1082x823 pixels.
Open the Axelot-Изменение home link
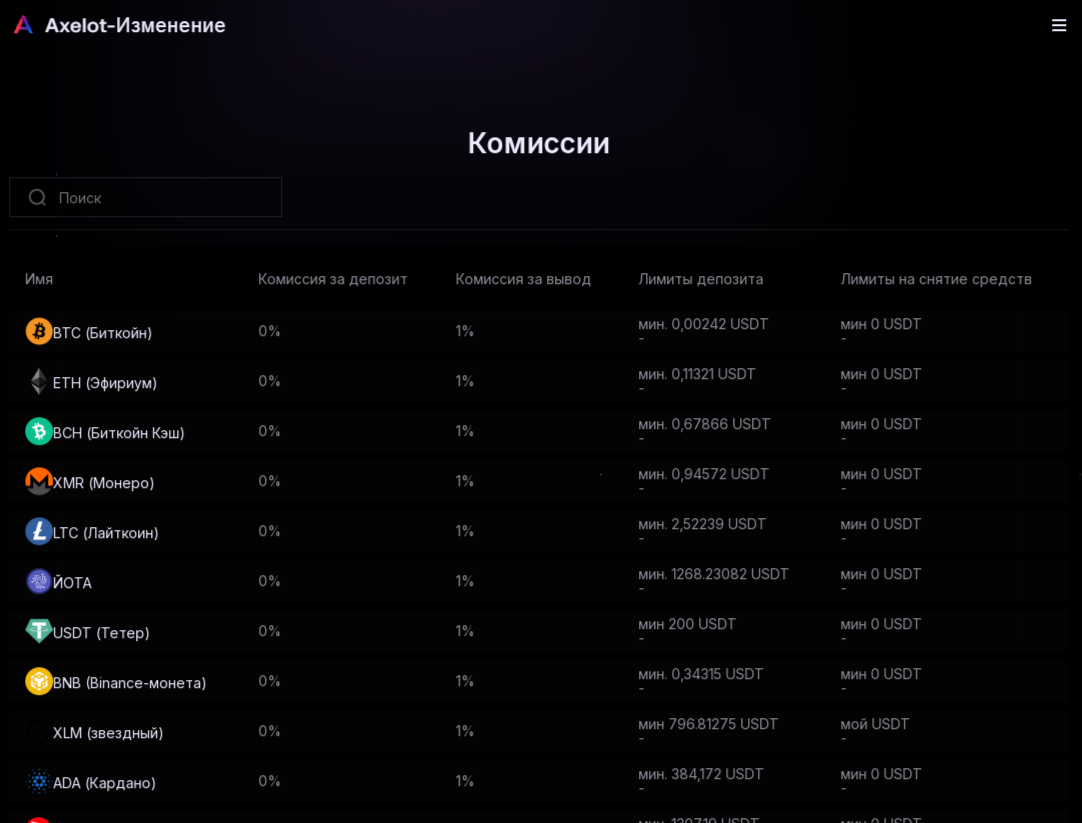pos(135,26)
